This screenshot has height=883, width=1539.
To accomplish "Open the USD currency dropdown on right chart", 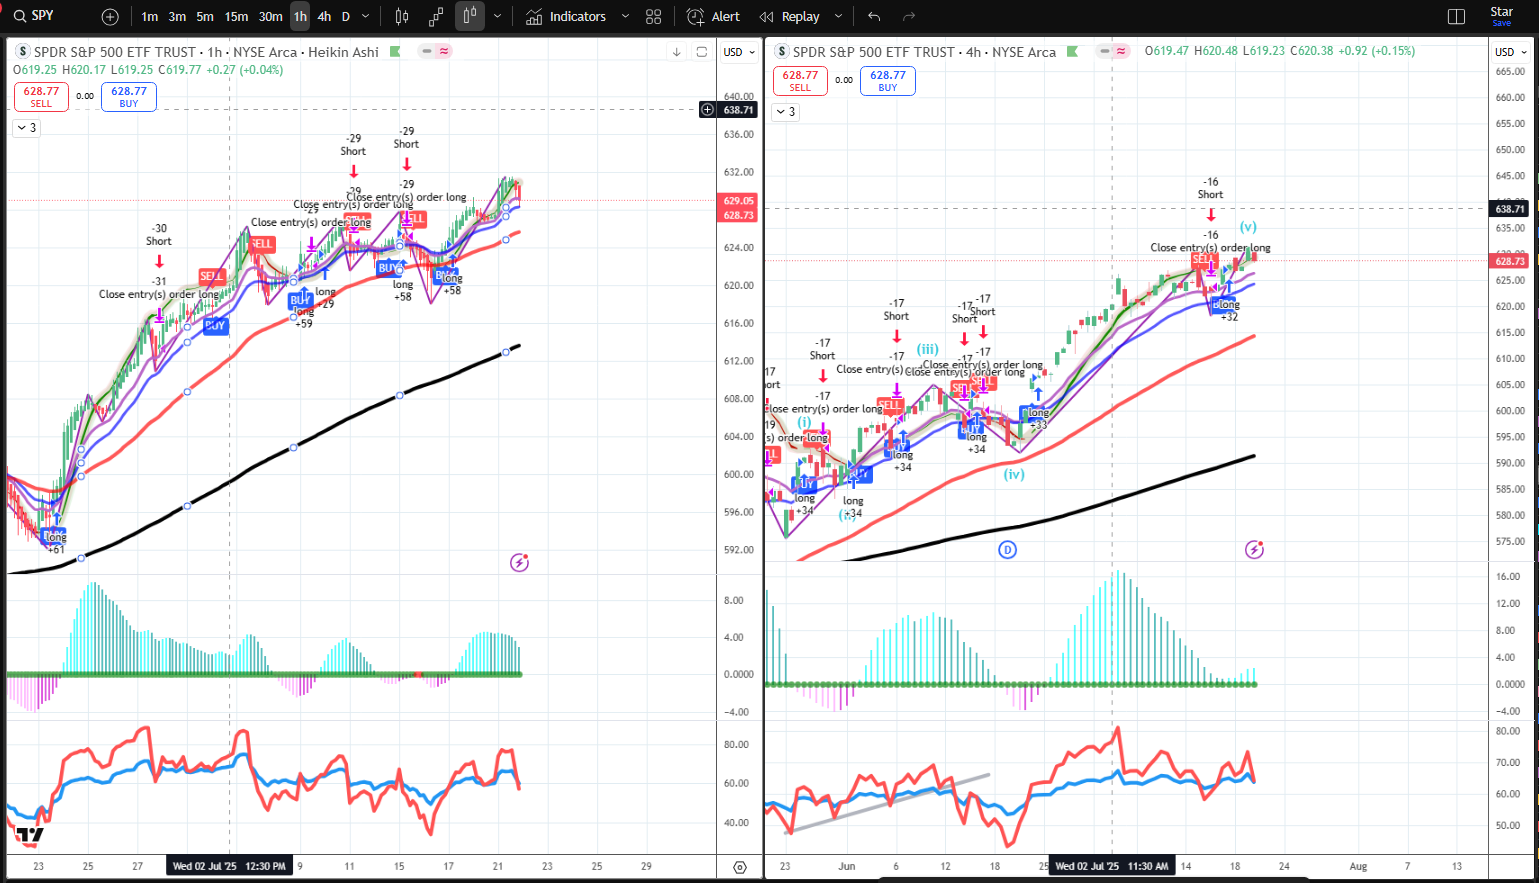I will [x=1510, y=52].
